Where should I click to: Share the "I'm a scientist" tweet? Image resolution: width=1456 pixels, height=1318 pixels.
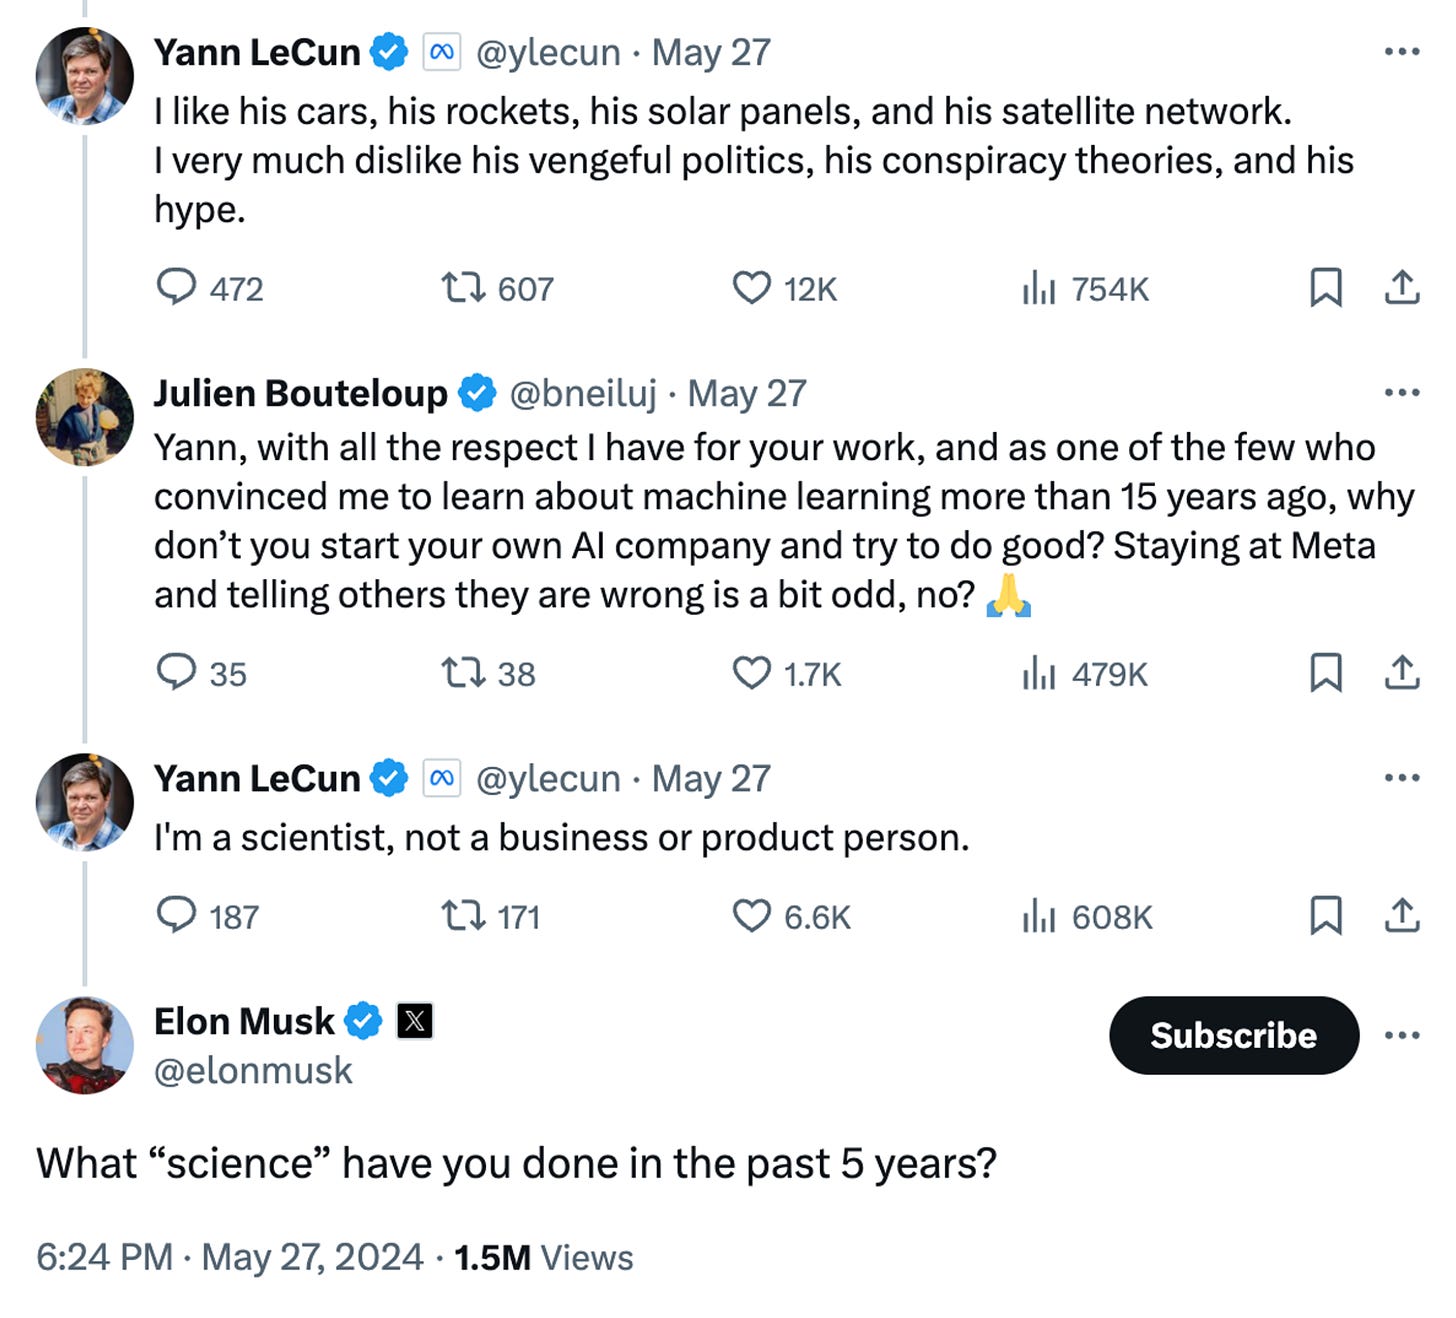[1402, 915]
